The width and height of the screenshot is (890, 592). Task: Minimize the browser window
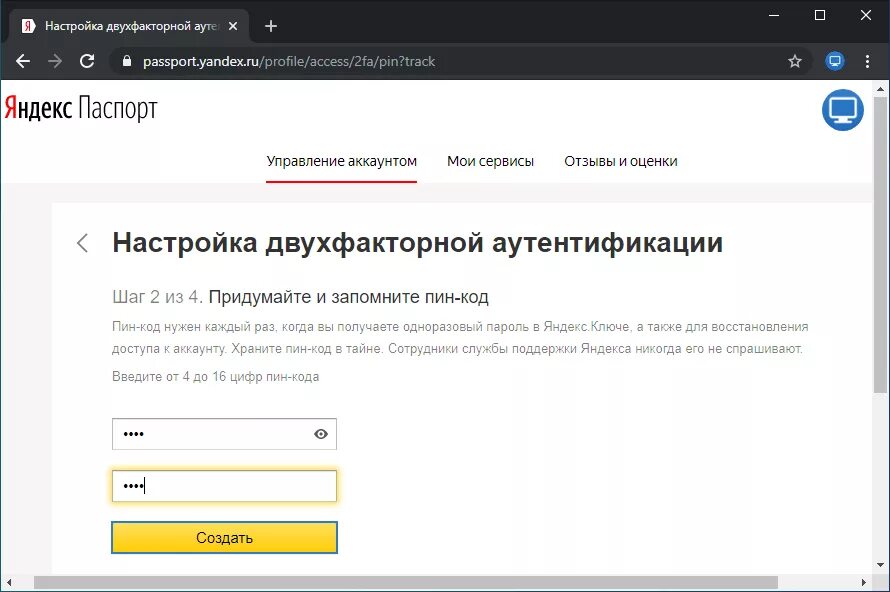[x=774, y=15]
